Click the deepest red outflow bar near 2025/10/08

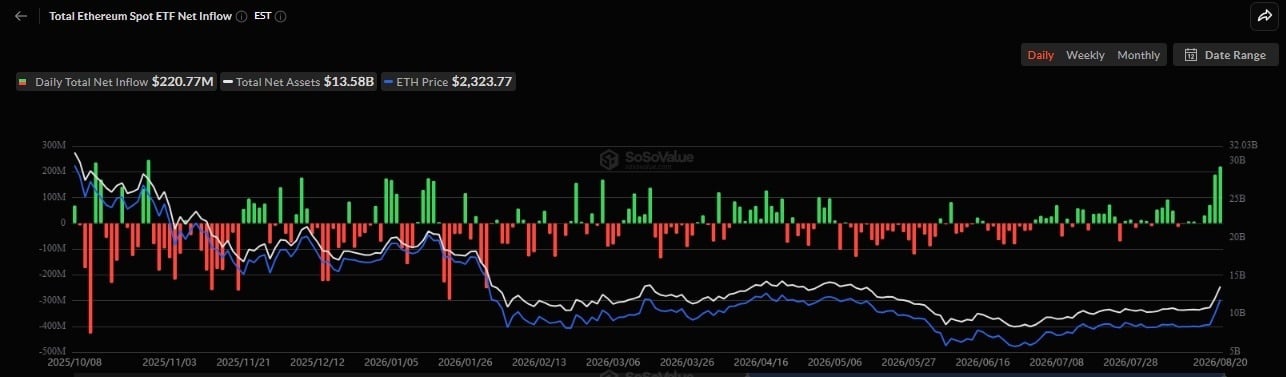pyautogui.click(x=91, y=278)
